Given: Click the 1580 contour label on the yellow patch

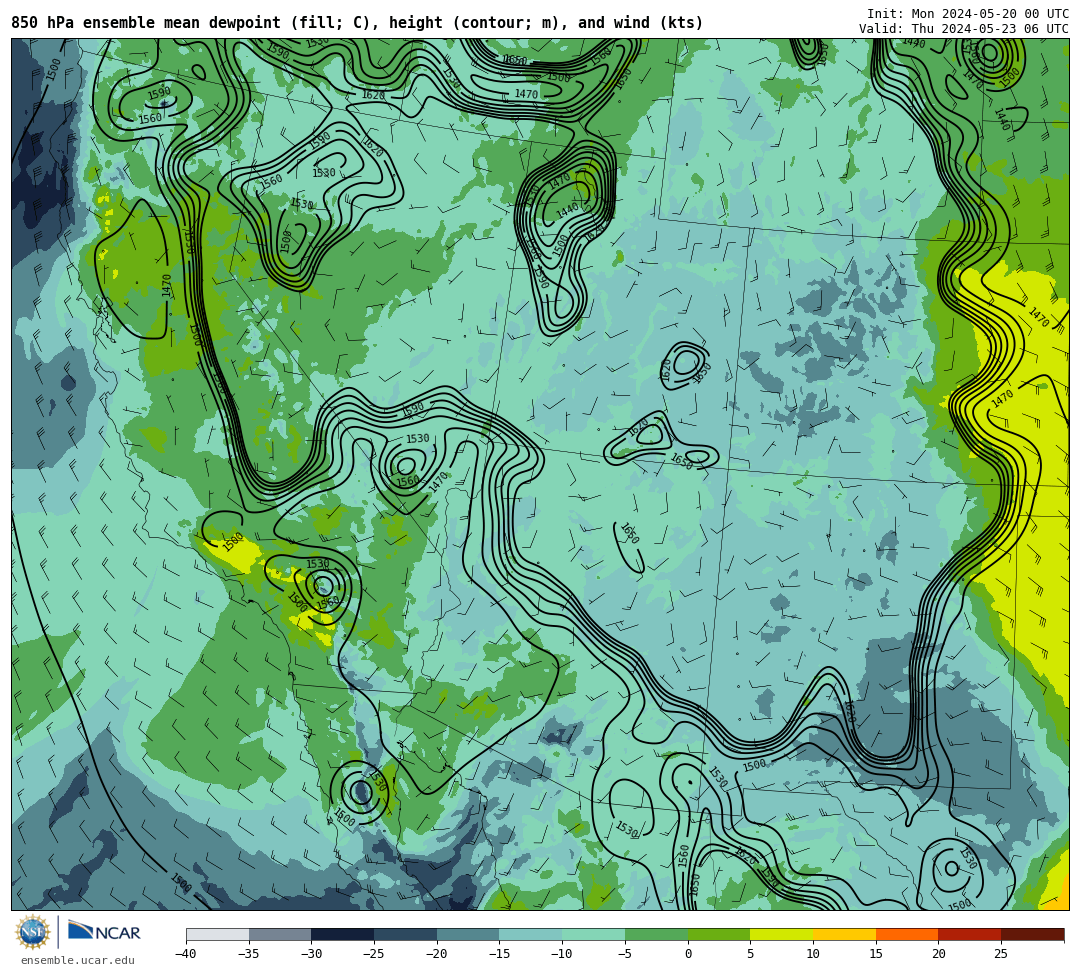Looking at the screenshot, I should [x=233, y=542].
